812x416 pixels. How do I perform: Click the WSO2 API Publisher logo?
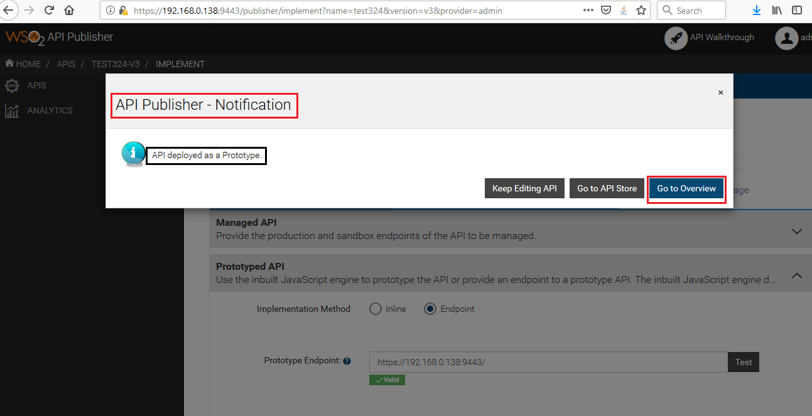pyautogui.click(x=59, y=37)
